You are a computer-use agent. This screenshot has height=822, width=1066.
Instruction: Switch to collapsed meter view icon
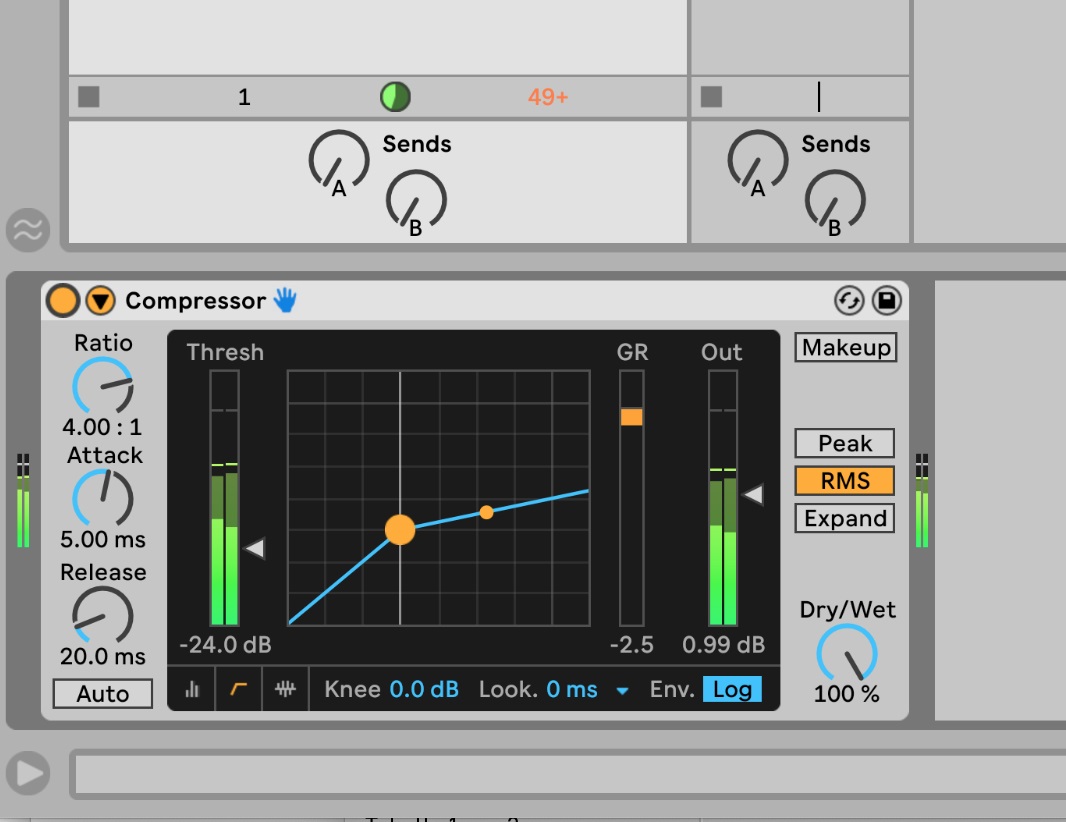pos(192,690)
